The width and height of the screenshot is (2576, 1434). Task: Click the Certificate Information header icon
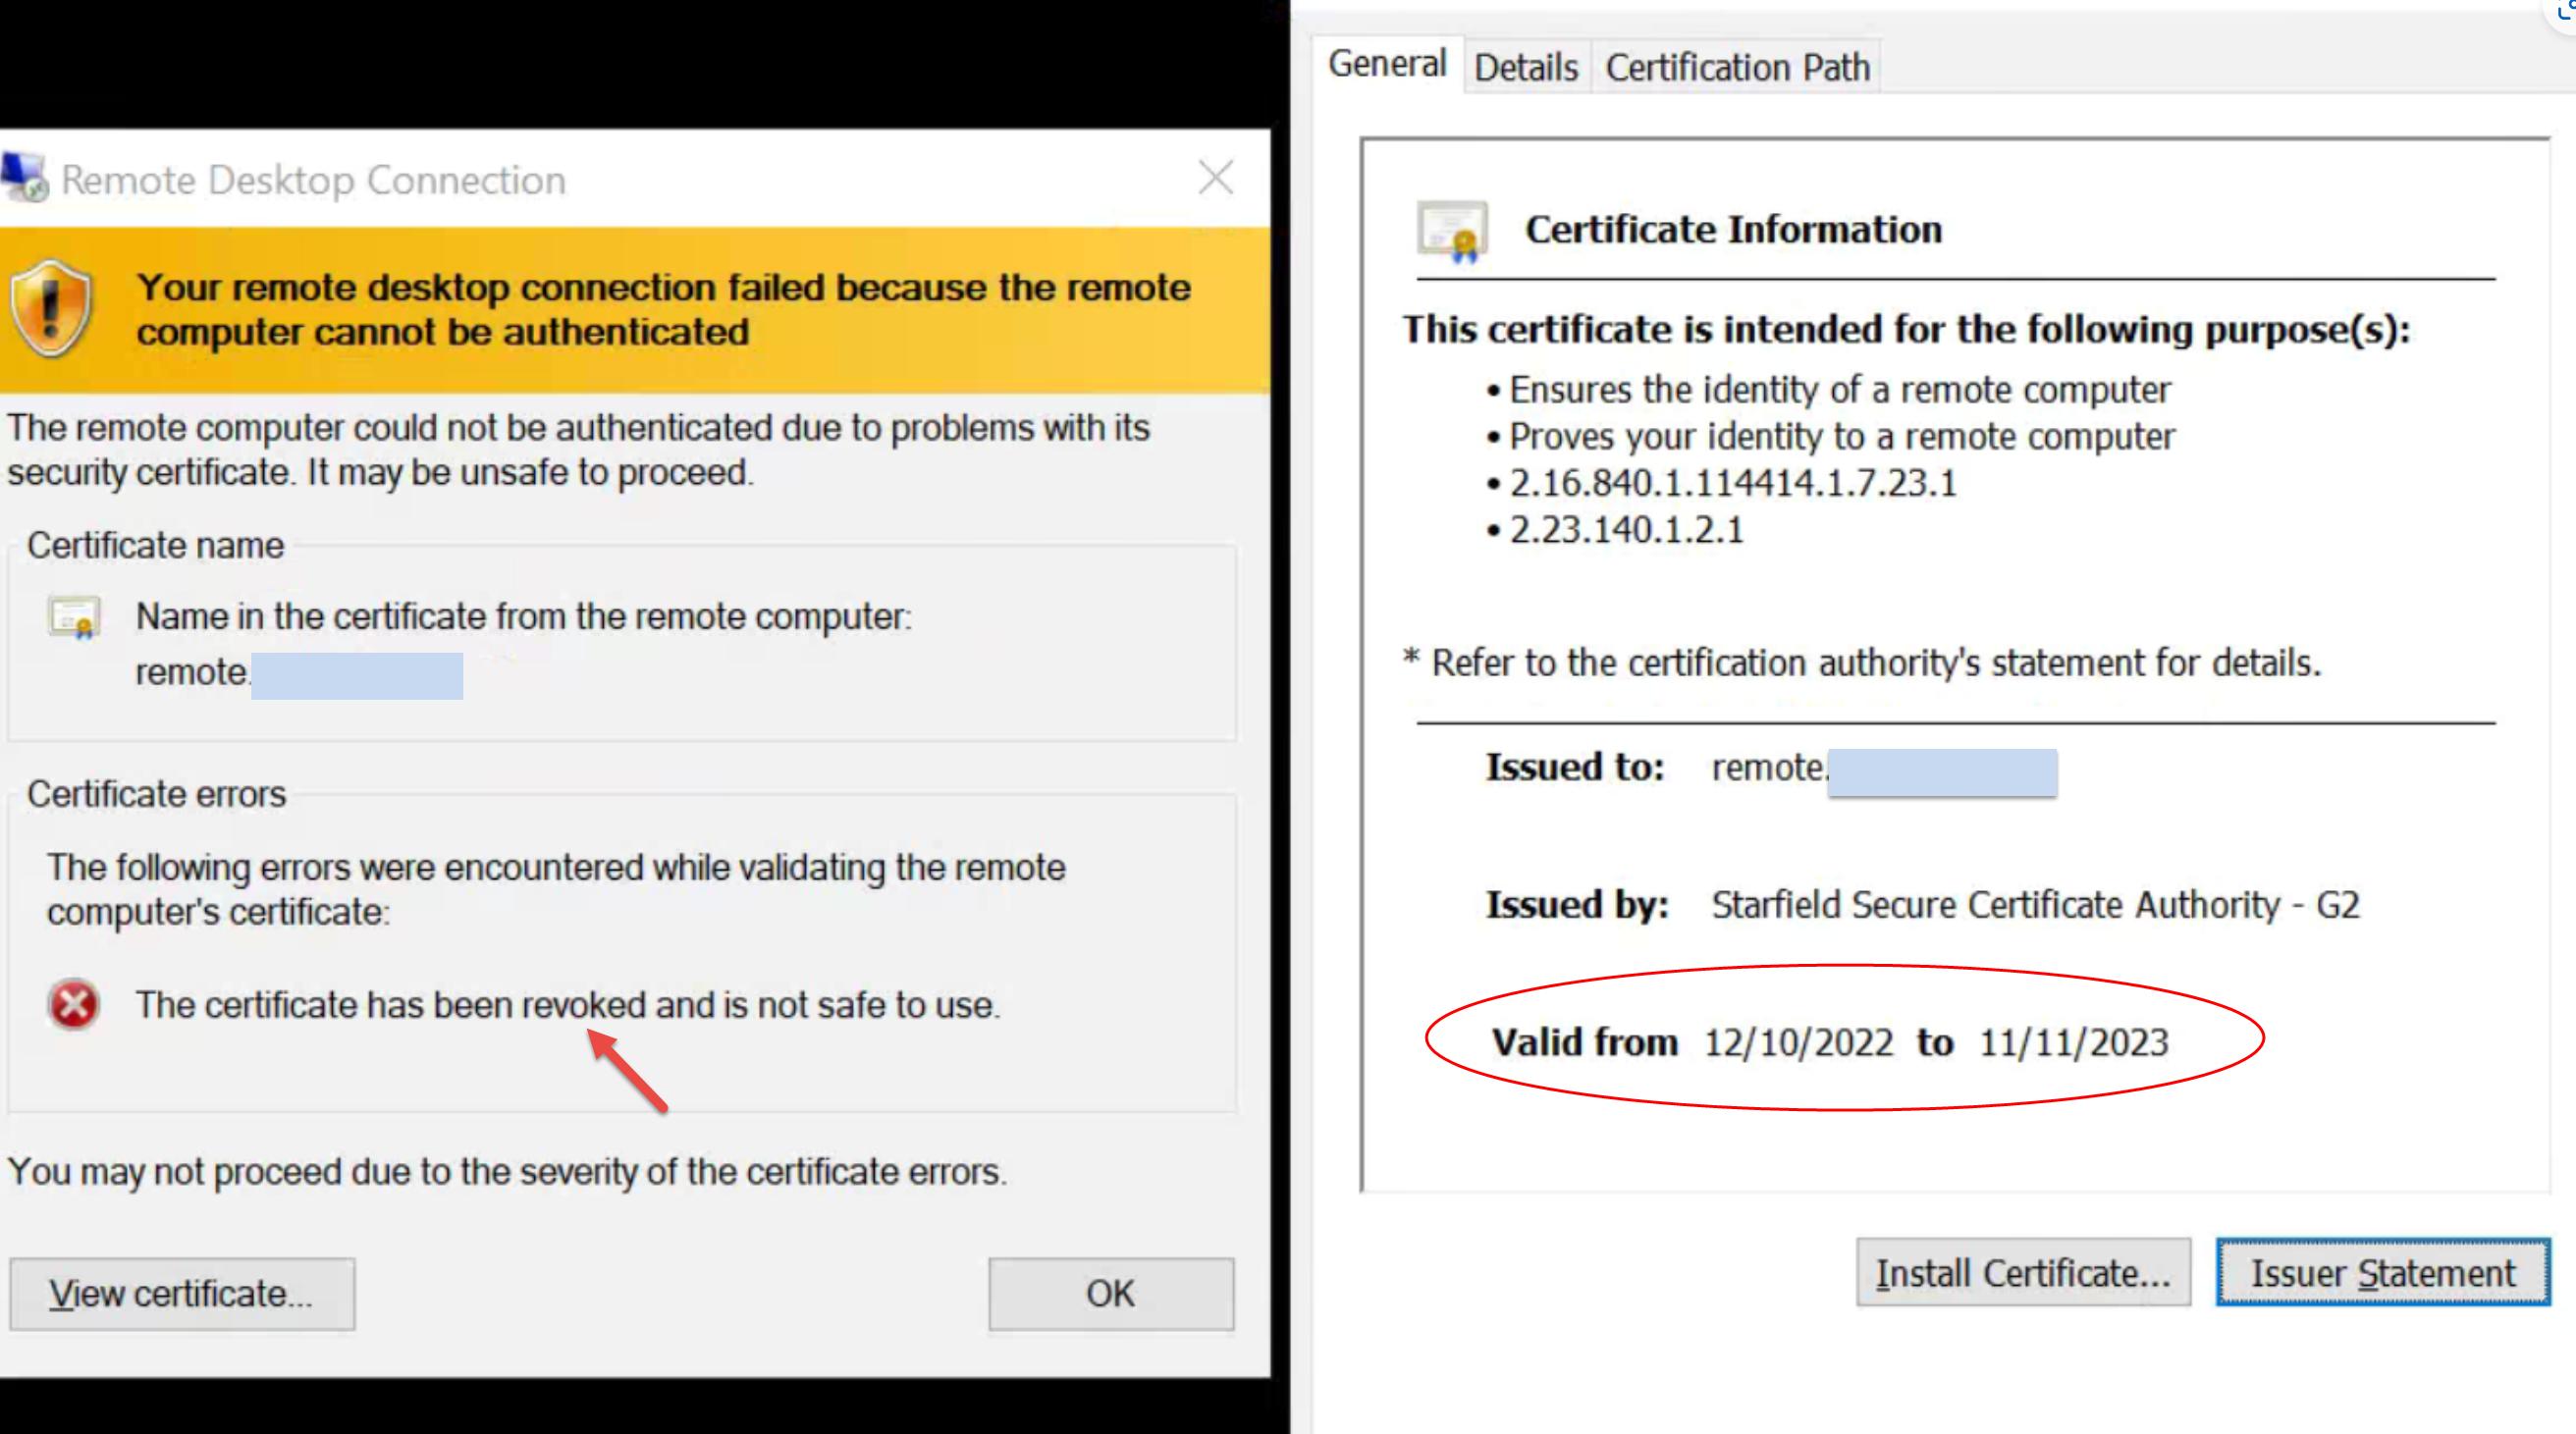pyautogui.click(x=1452, y=231)
